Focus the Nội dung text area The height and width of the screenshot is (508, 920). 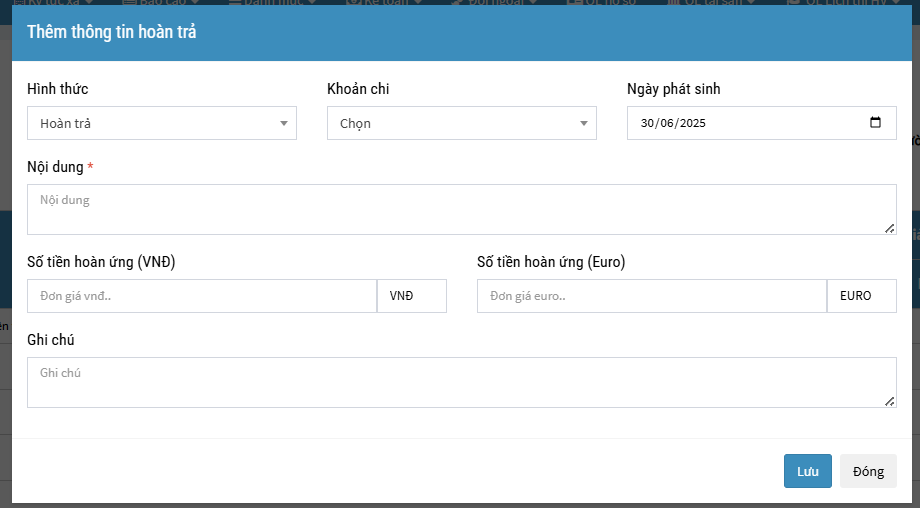tap(460, 209)
